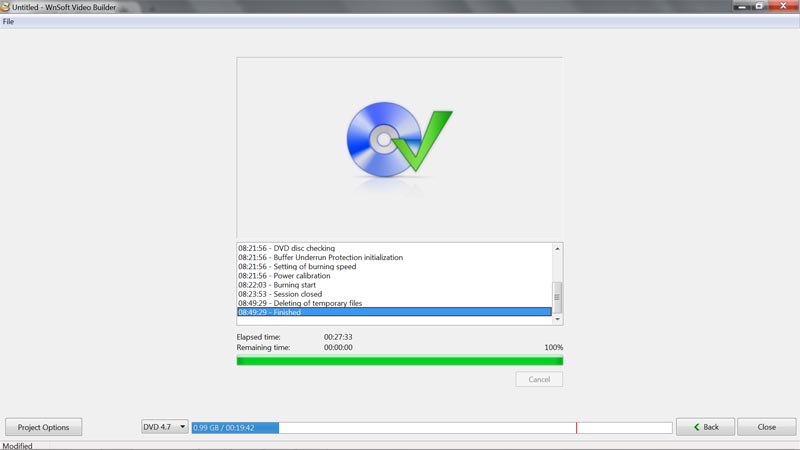
Task: Click the Close button at bottom right
Action: tap(766, 427)
